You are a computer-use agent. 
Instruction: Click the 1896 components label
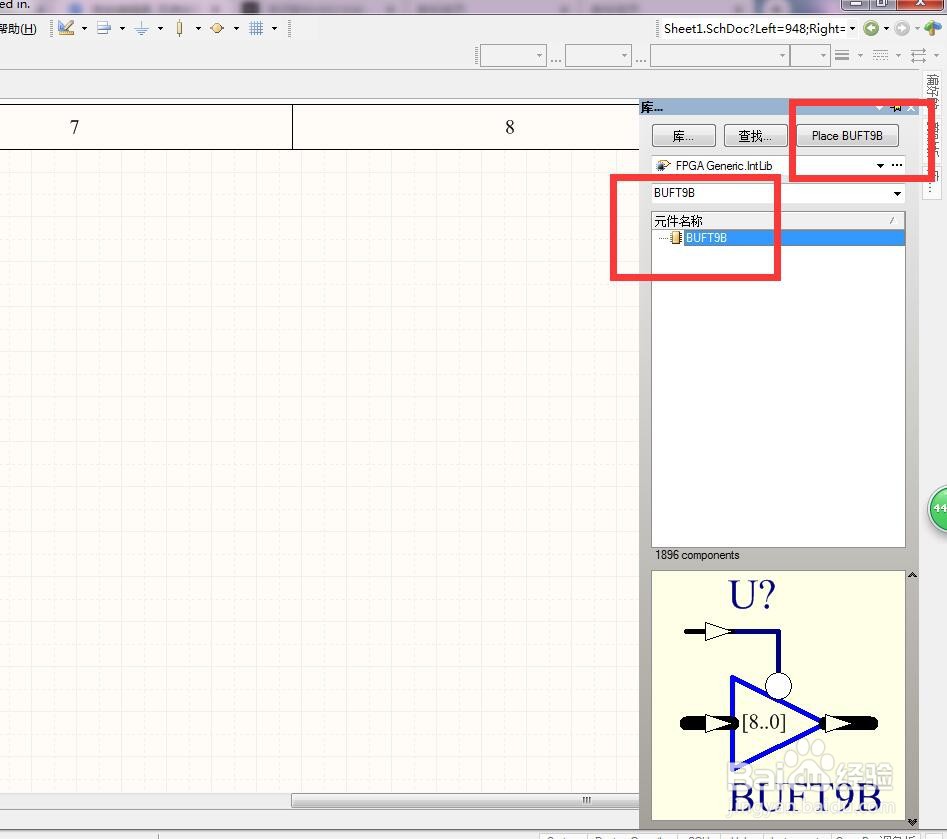point(697,555)
